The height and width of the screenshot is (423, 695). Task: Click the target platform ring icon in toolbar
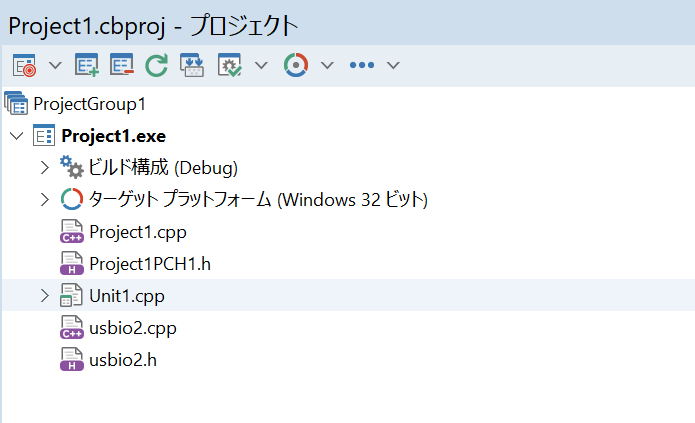coord(295,65)
